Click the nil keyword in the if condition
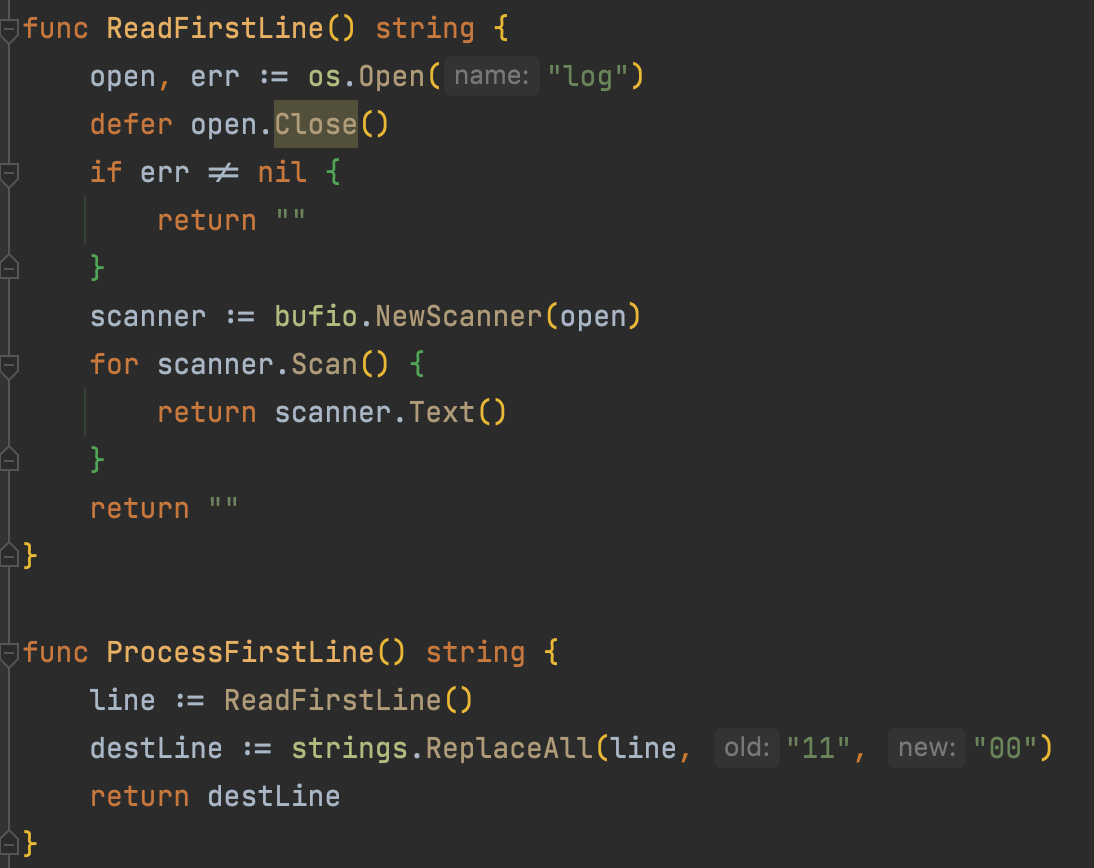 (282, 172)
